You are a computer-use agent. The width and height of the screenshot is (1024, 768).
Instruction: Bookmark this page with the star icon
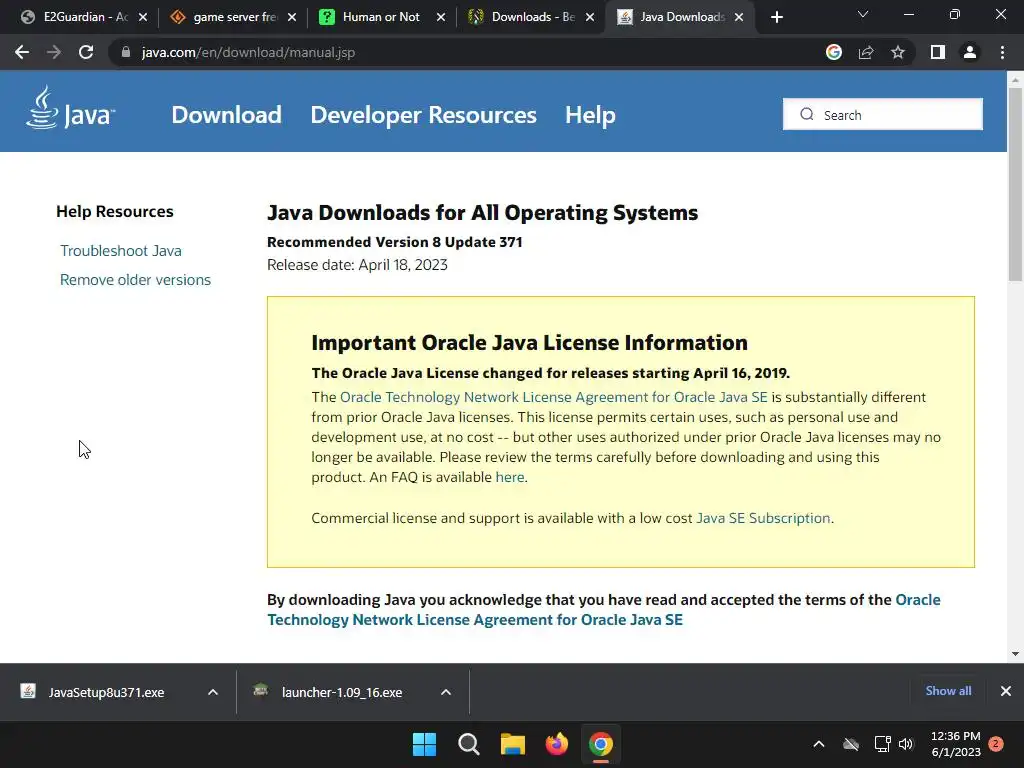click(898, 52)
